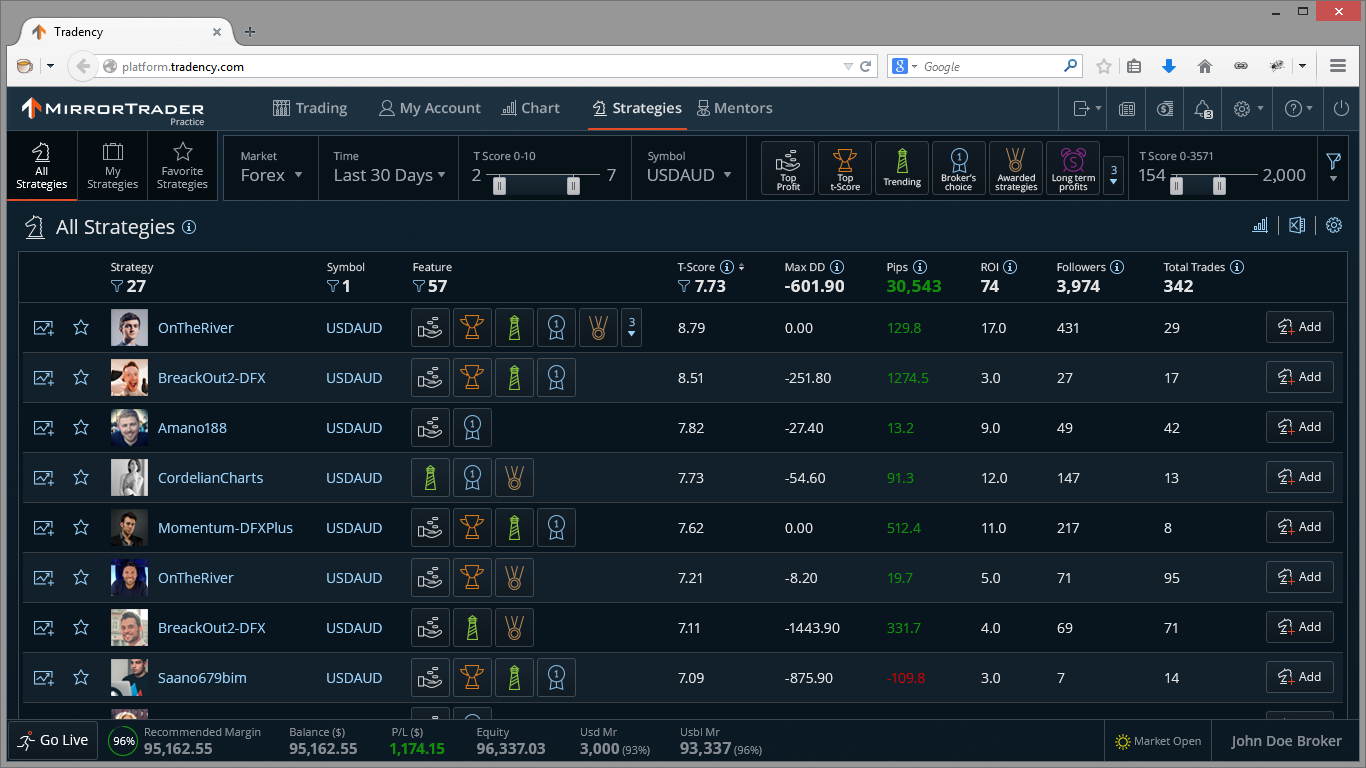Image resolution: width=1366 pixels, height=768 pixels.
Task: Expand 3 more features in OnTheRiver row
Action: [x=631, y=327]
